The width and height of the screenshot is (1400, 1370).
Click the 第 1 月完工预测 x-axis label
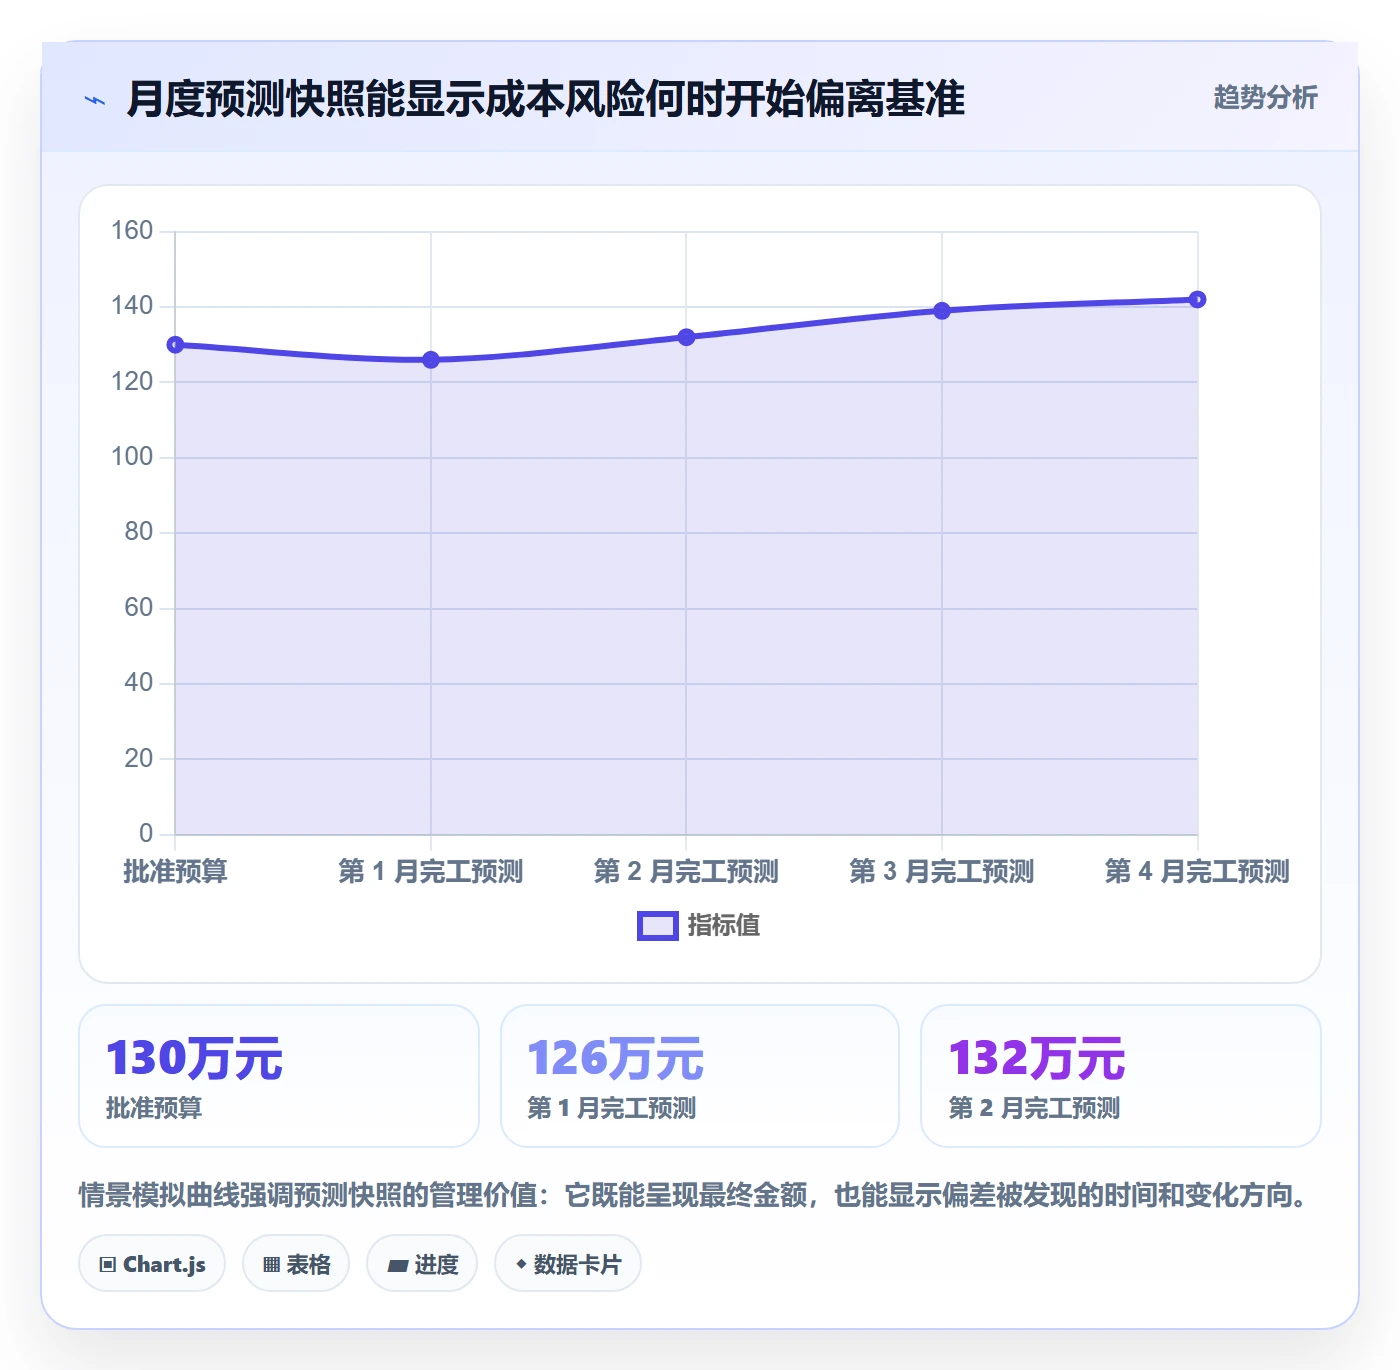[431, 871]
